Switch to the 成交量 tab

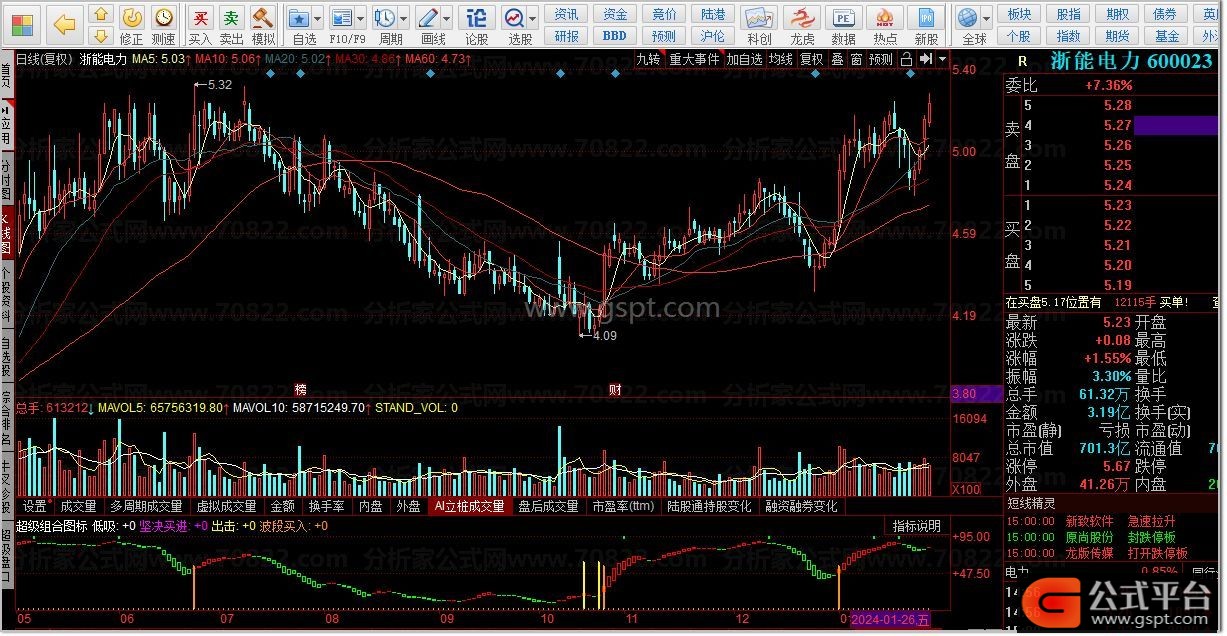click(78, 507)
